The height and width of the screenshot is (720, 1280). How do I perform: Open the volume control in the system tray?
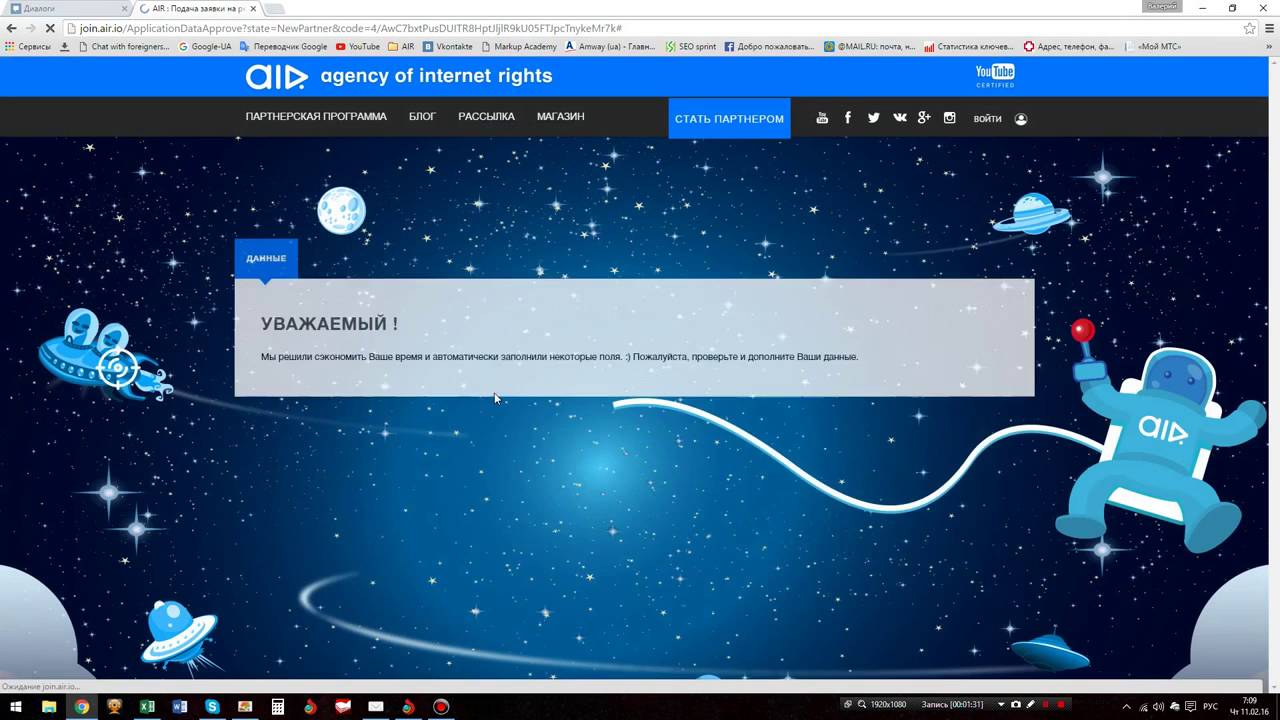click(1158, 707)
